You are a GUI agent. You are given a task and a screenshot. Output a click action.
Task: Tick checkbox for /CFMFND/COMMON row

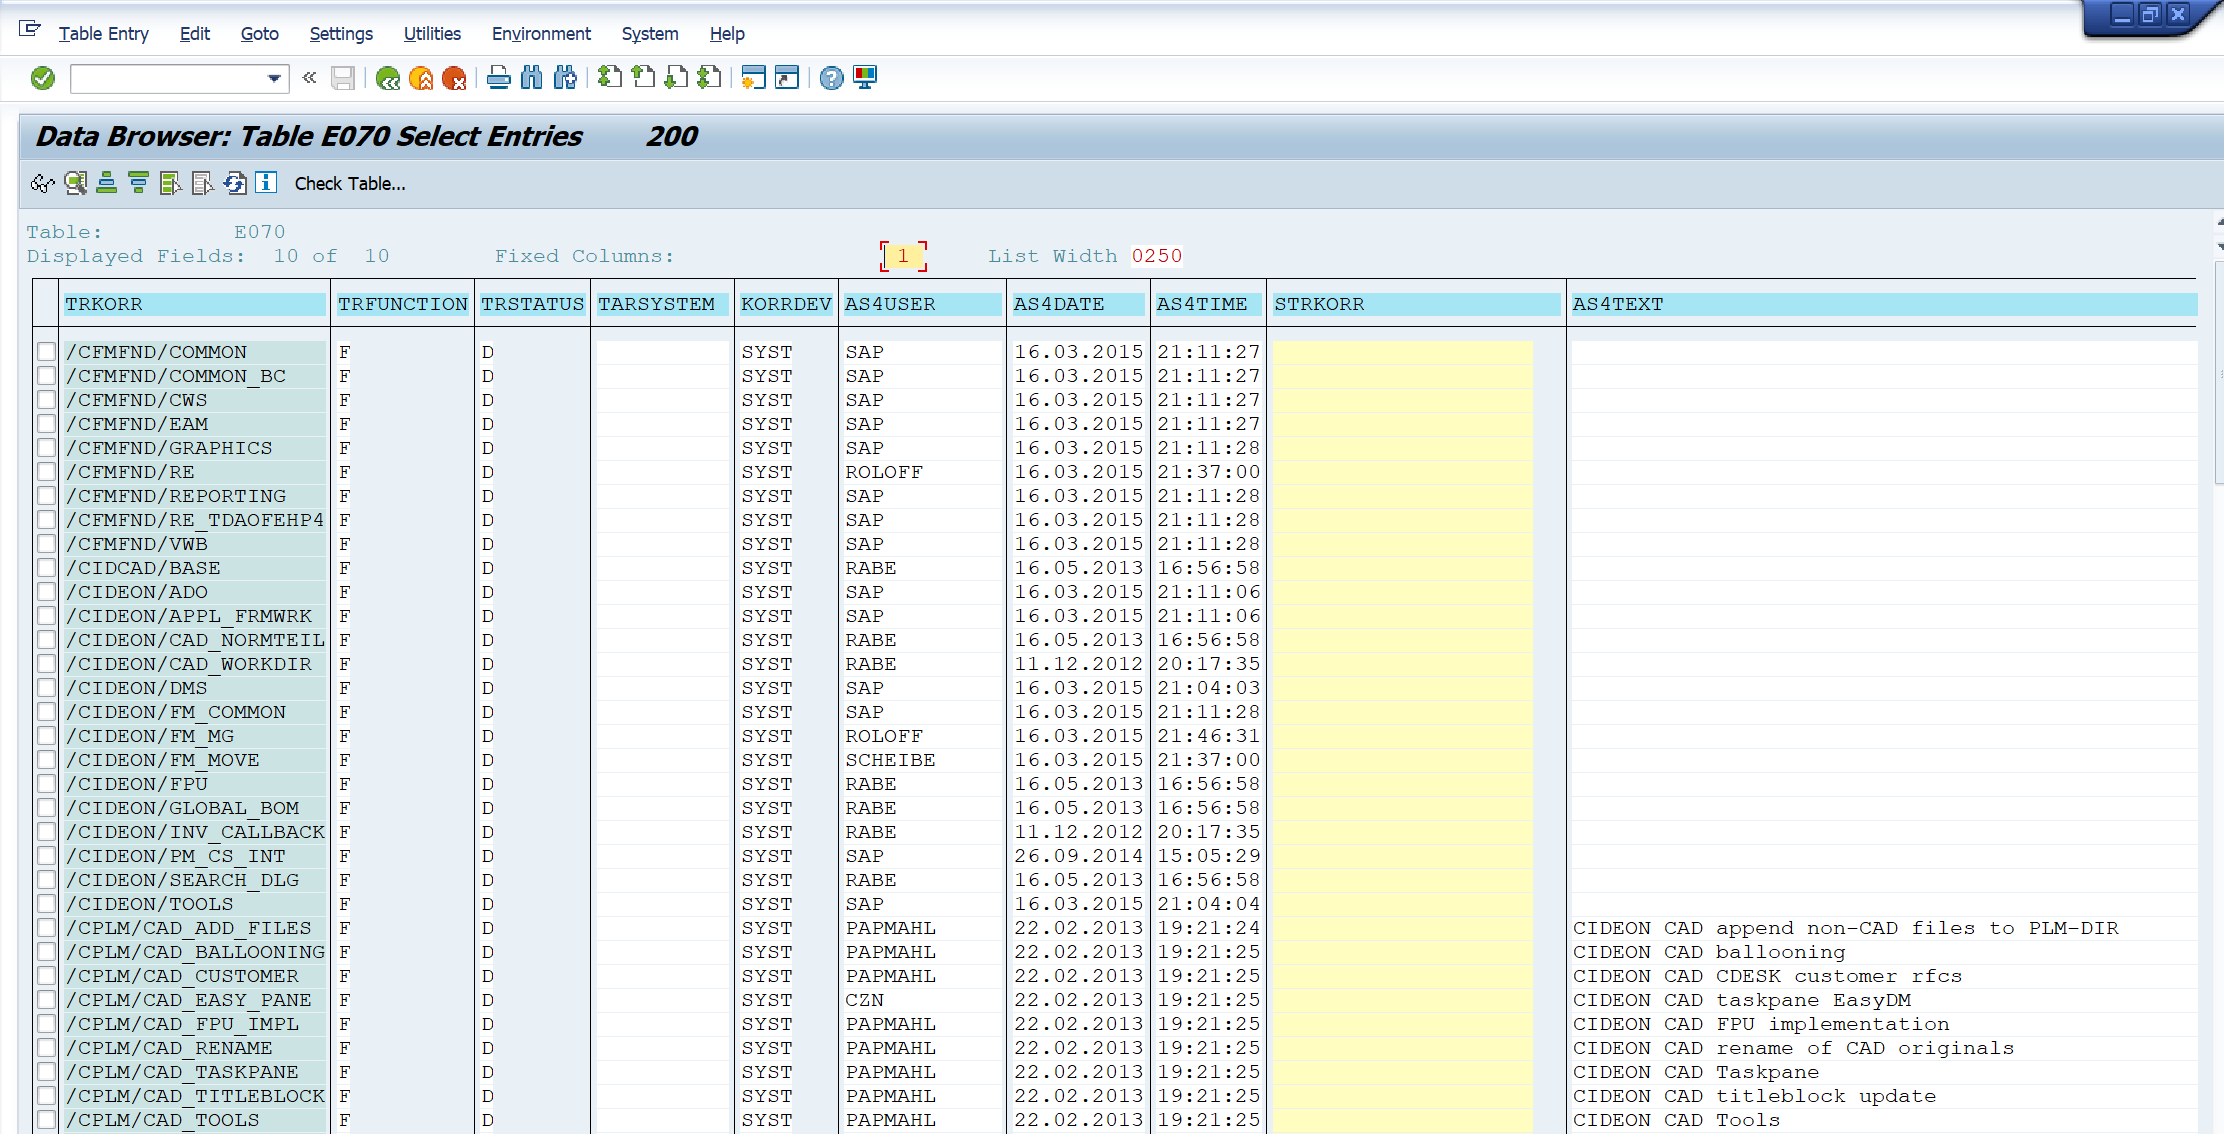(x=47, y=352)
